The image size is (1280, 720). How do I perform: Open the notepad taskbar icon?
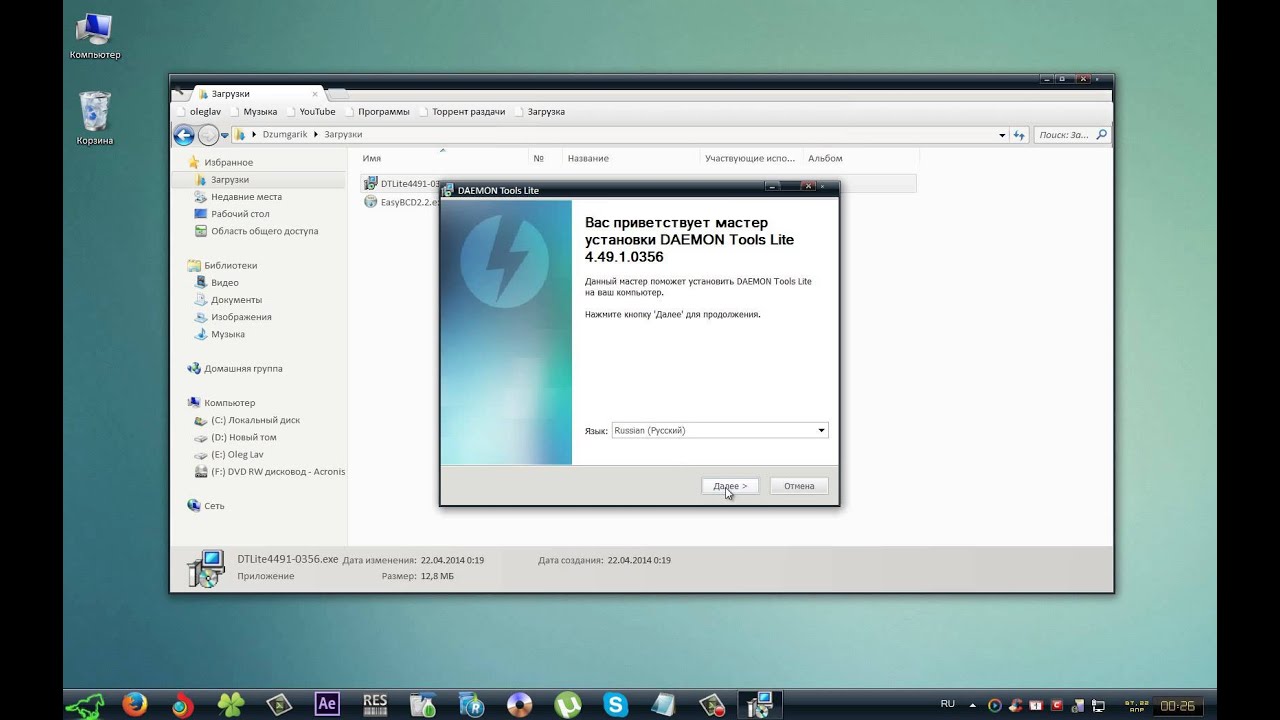coord(663,704)
